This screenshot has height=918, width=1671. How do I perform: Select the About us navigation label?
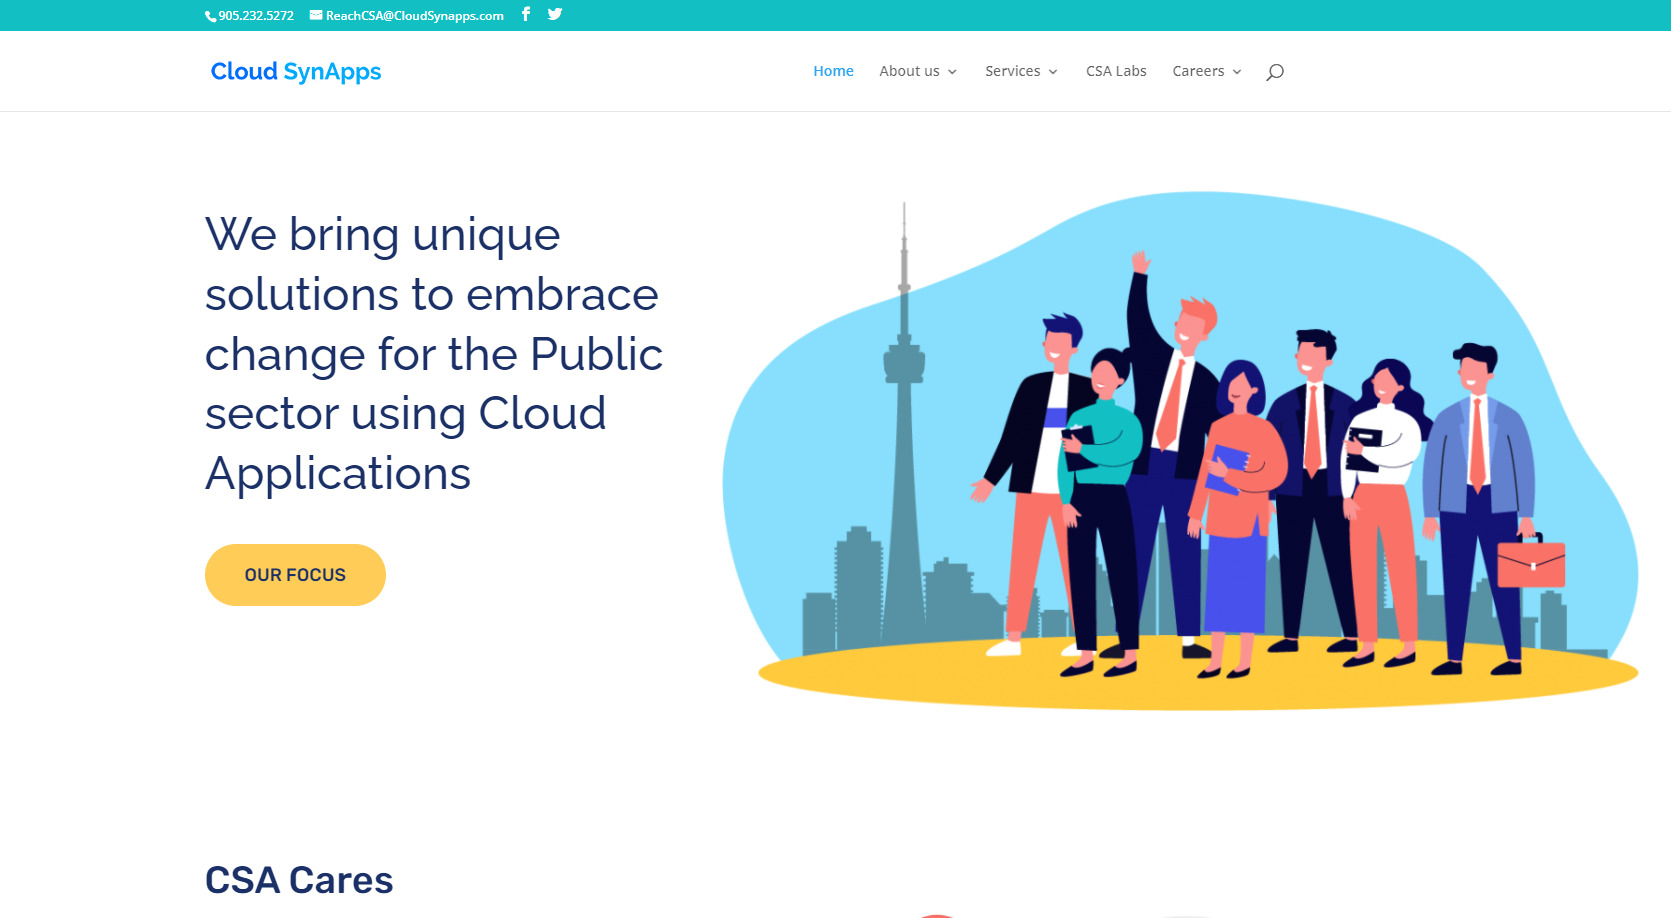(908, 71)
